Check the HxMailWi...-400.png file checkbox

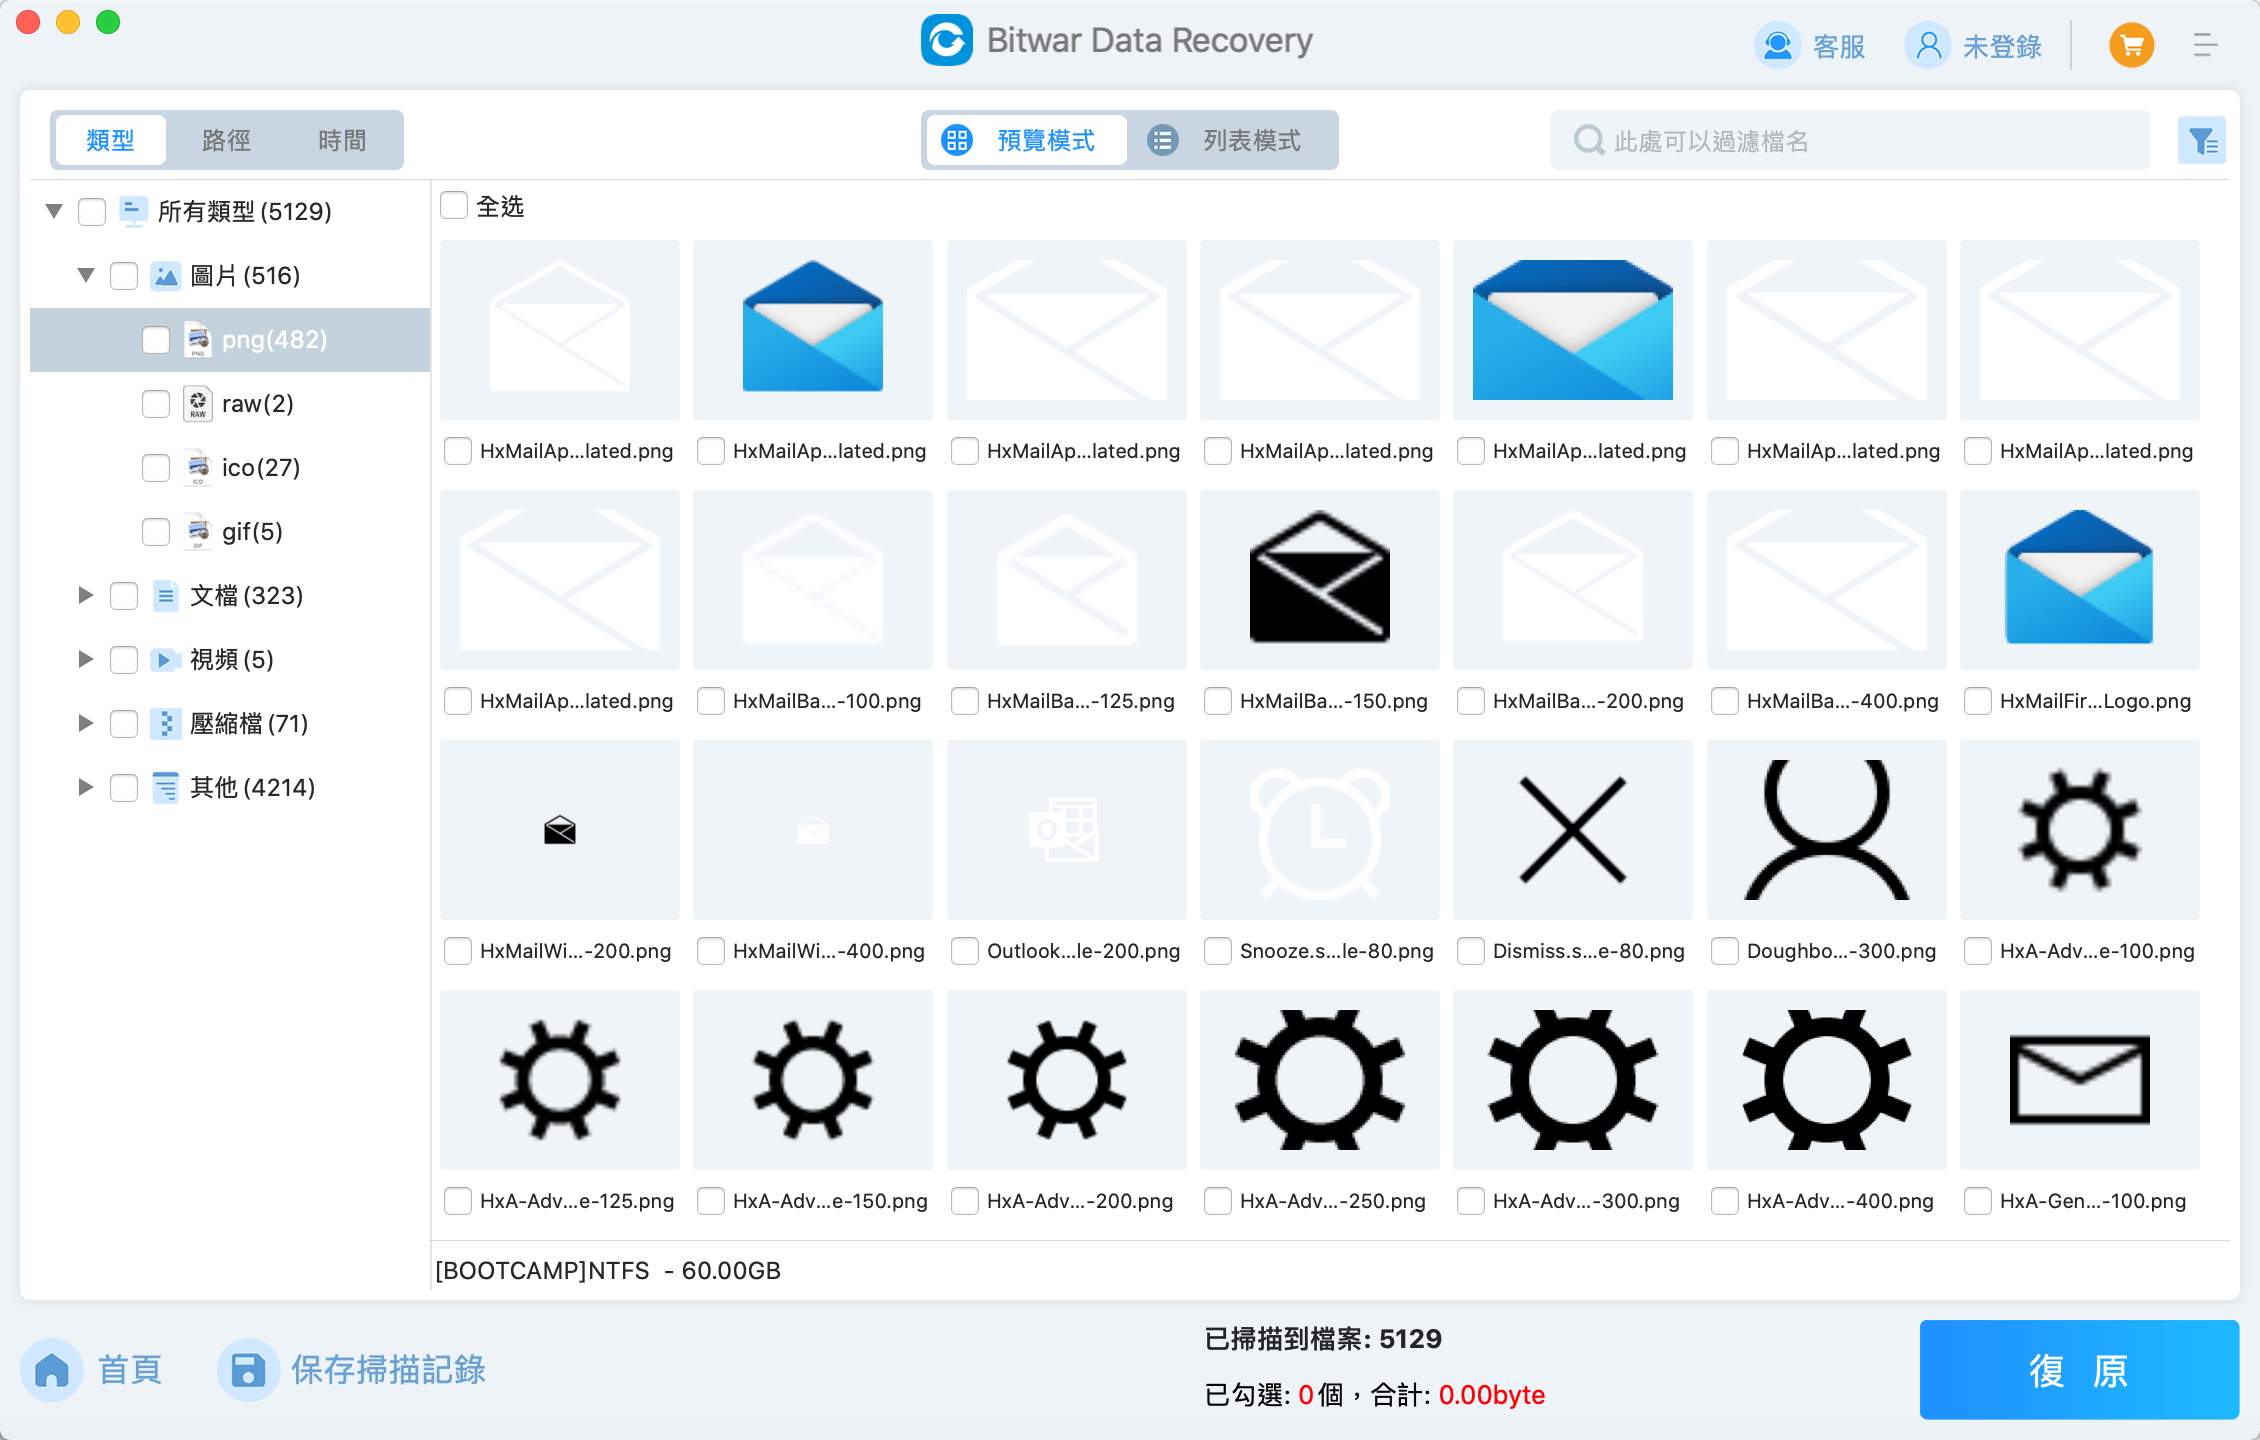tap(711, 951)
